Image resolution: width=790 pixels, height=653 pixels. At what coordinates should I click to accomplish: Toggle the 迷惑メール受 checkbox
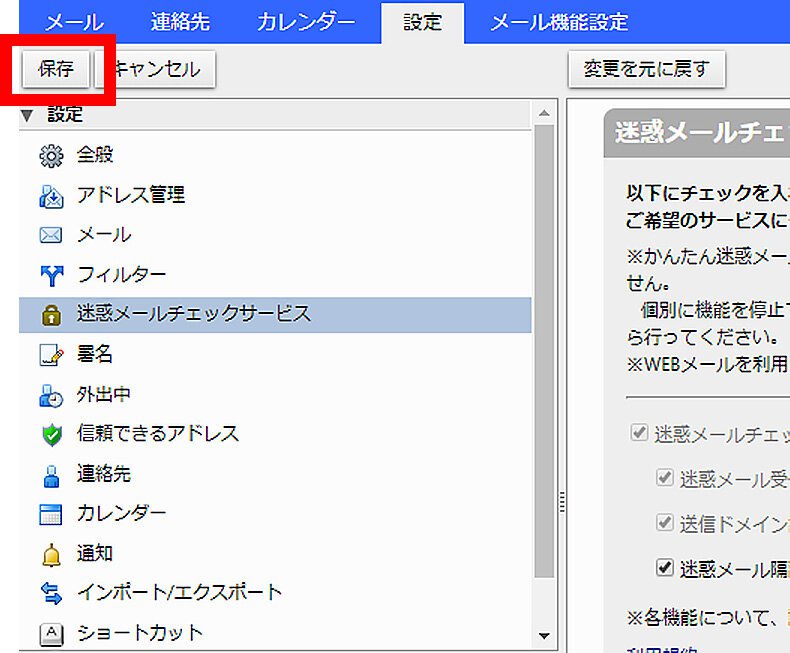664,477
